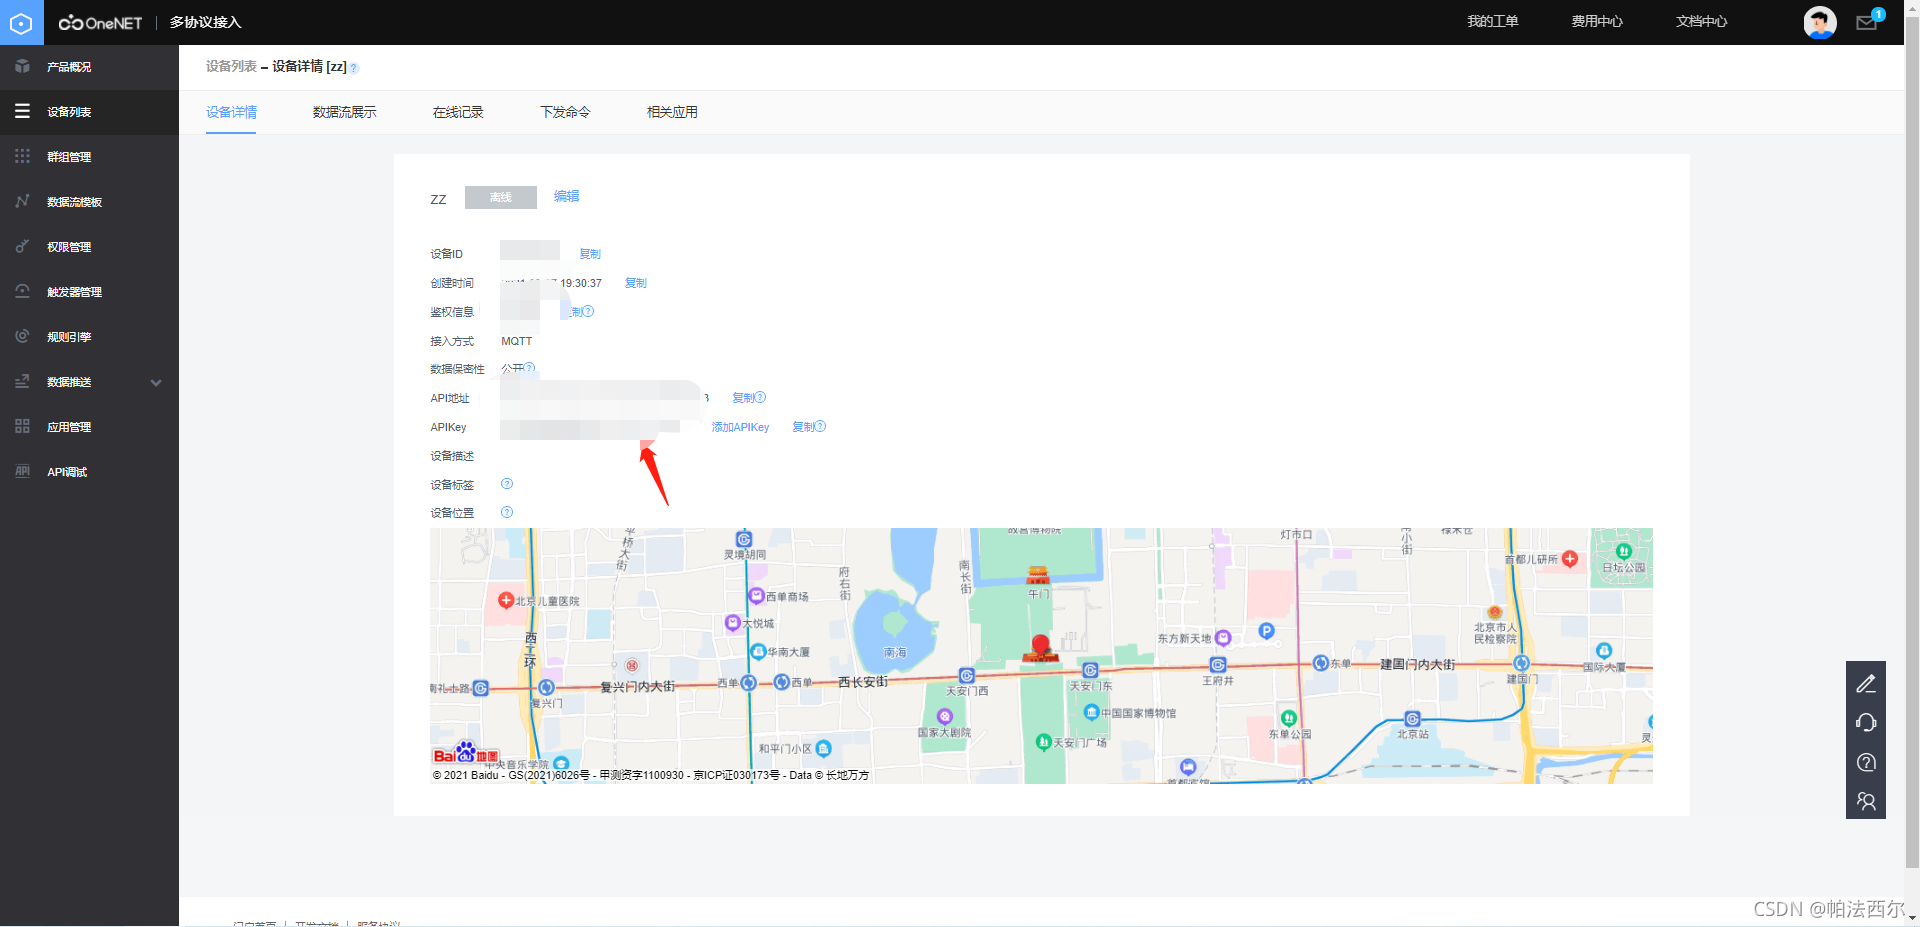Click the help icon next to API地址 copy

(760, 397)
